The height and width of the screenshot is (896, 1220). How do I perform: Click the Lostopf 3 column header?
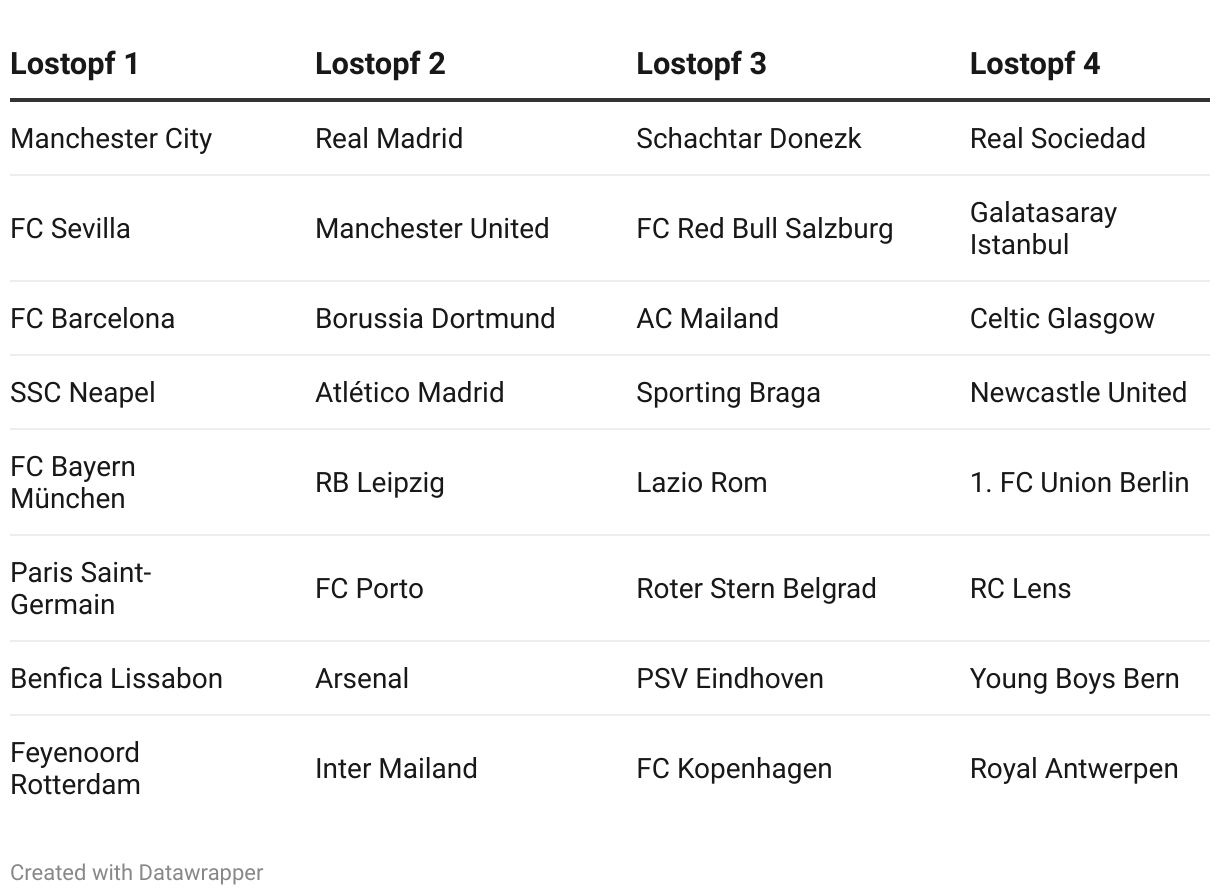tap(701, 64)
